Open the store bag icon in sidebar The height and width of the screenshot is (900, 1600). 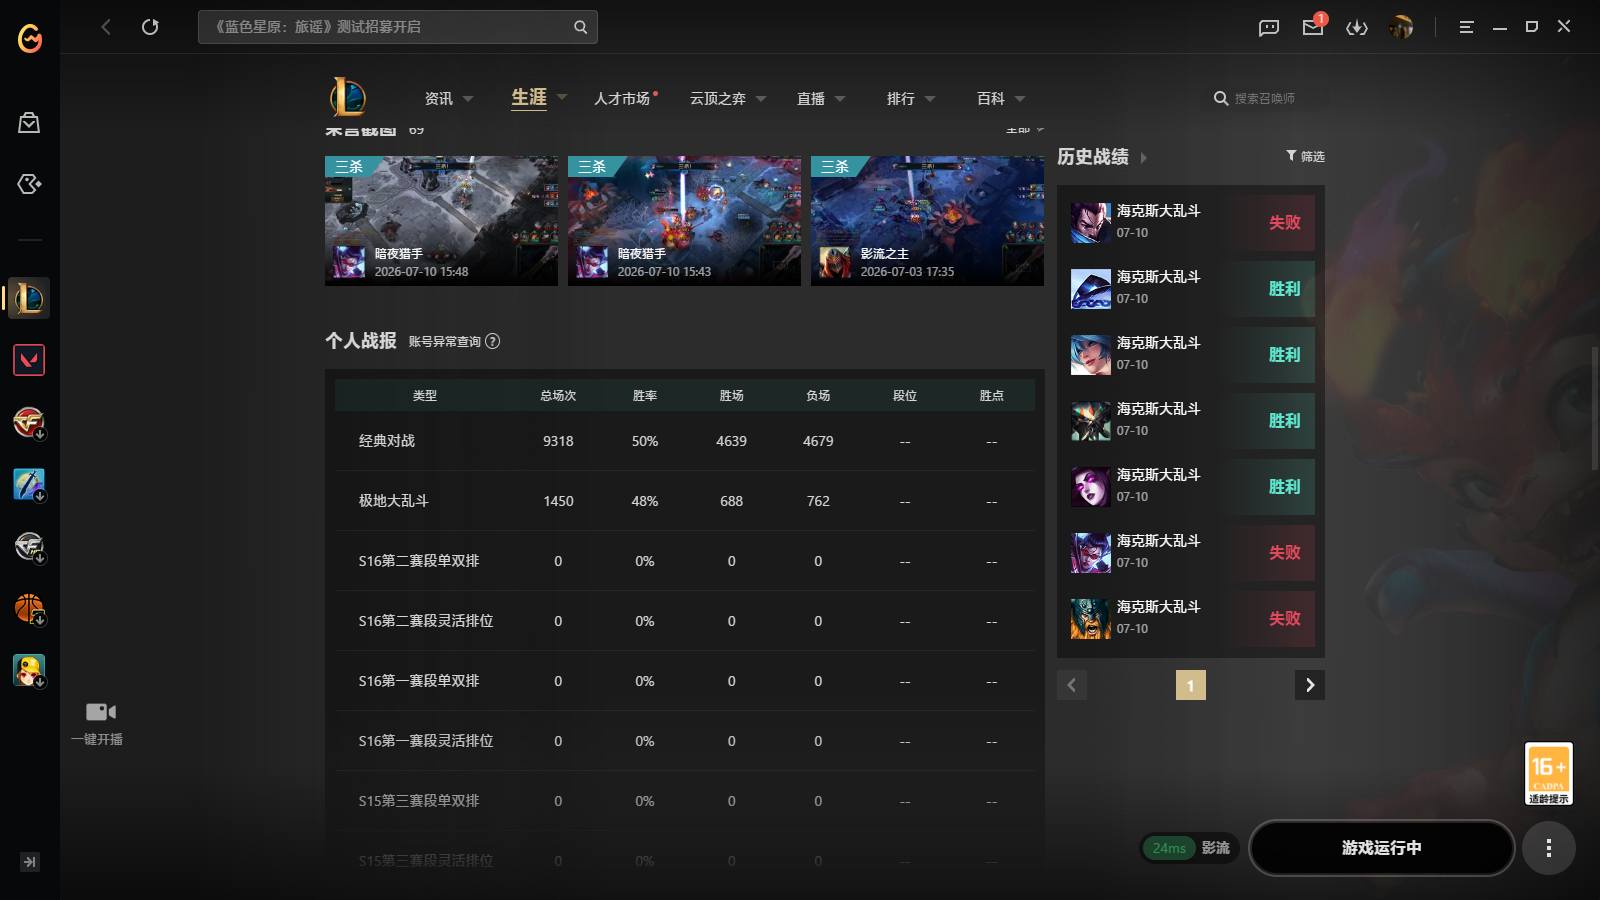[x=29, y=123]
